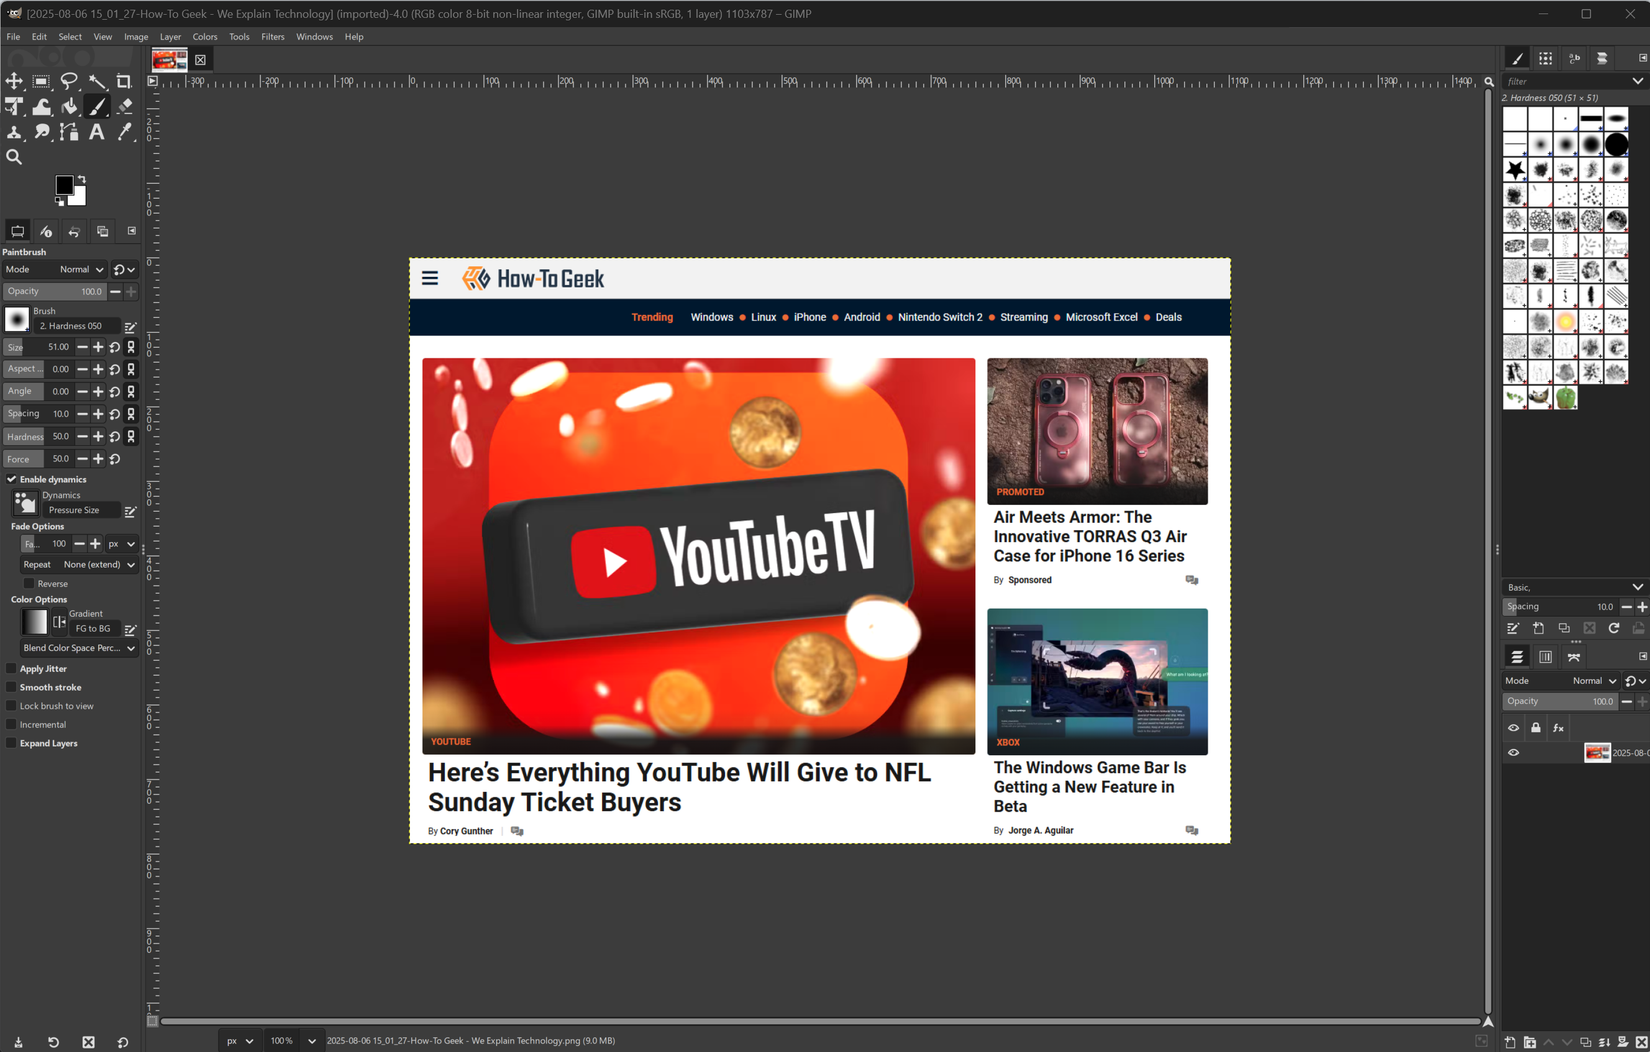
Task: Activate the Eraser tool
Action: (x=124, y=106)
